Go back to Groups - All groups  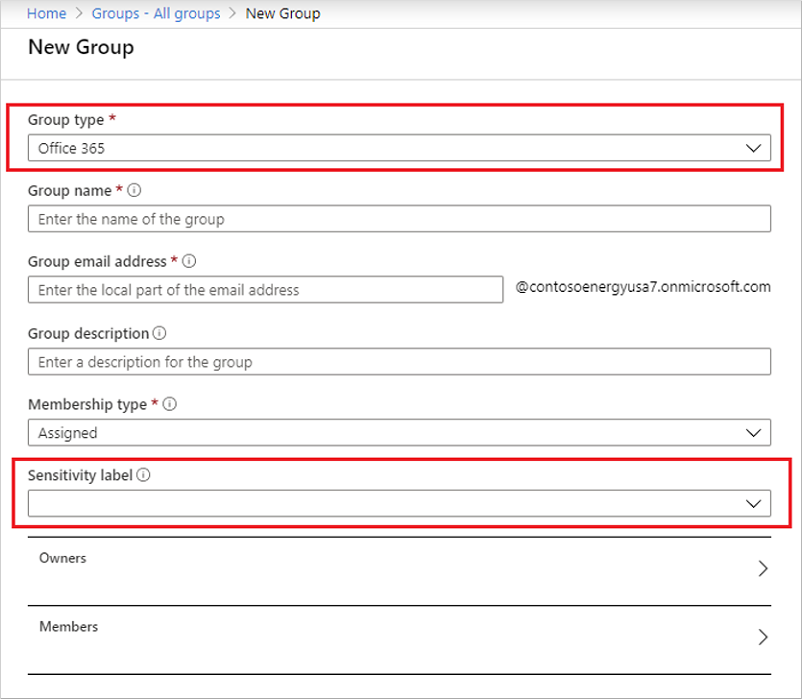coord(155,14)
